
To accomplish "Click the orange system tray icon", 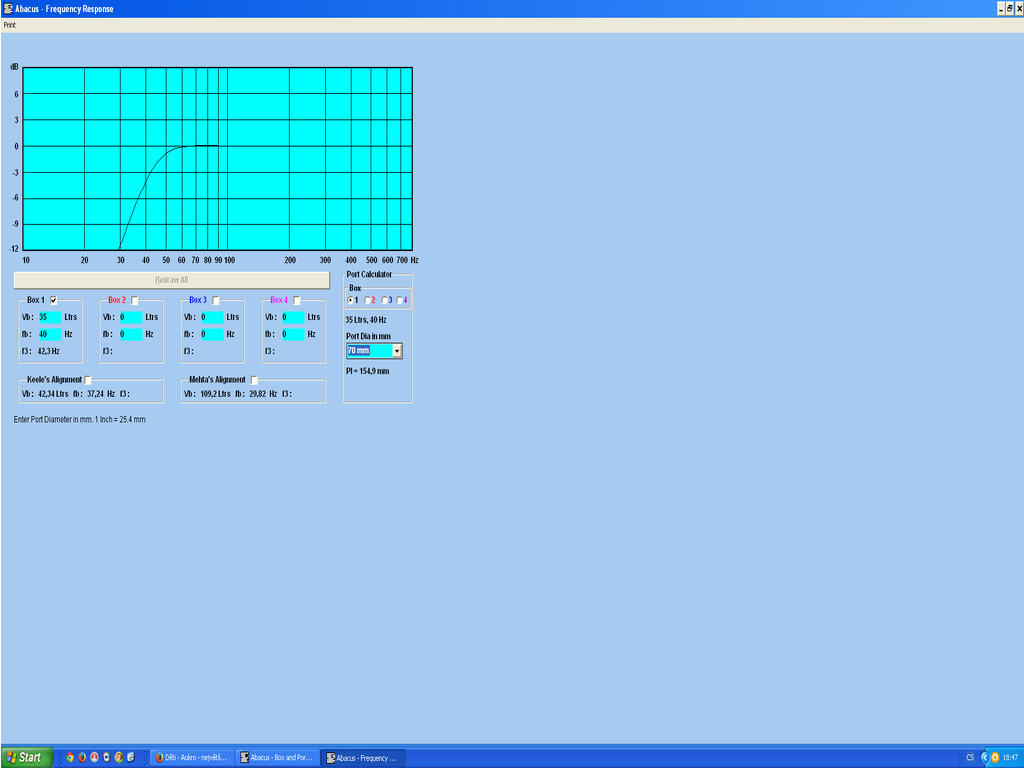I will [995, 758].
